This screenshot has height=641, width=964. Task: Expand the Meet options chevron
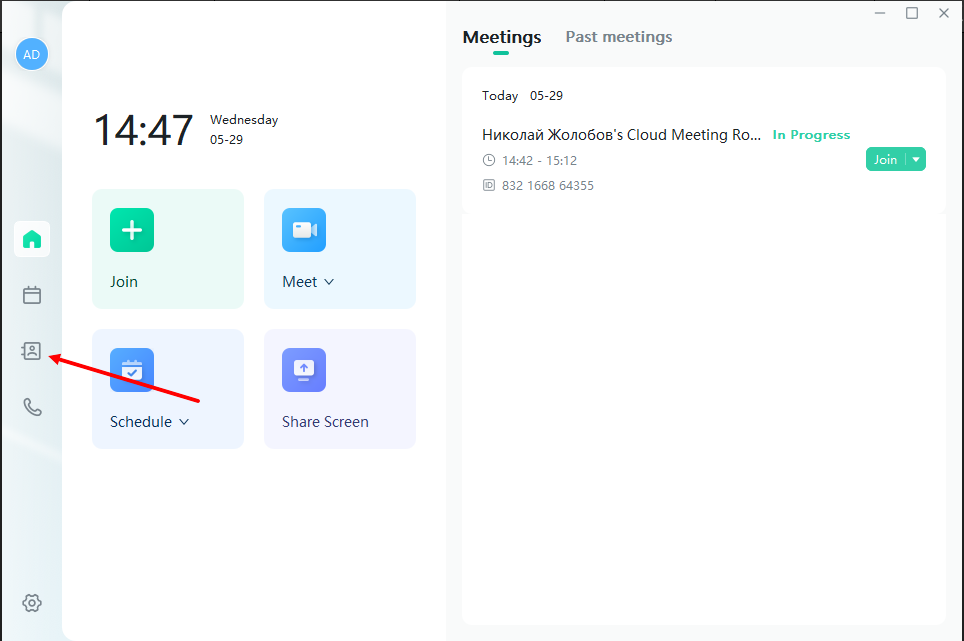[x=329, y=281]
